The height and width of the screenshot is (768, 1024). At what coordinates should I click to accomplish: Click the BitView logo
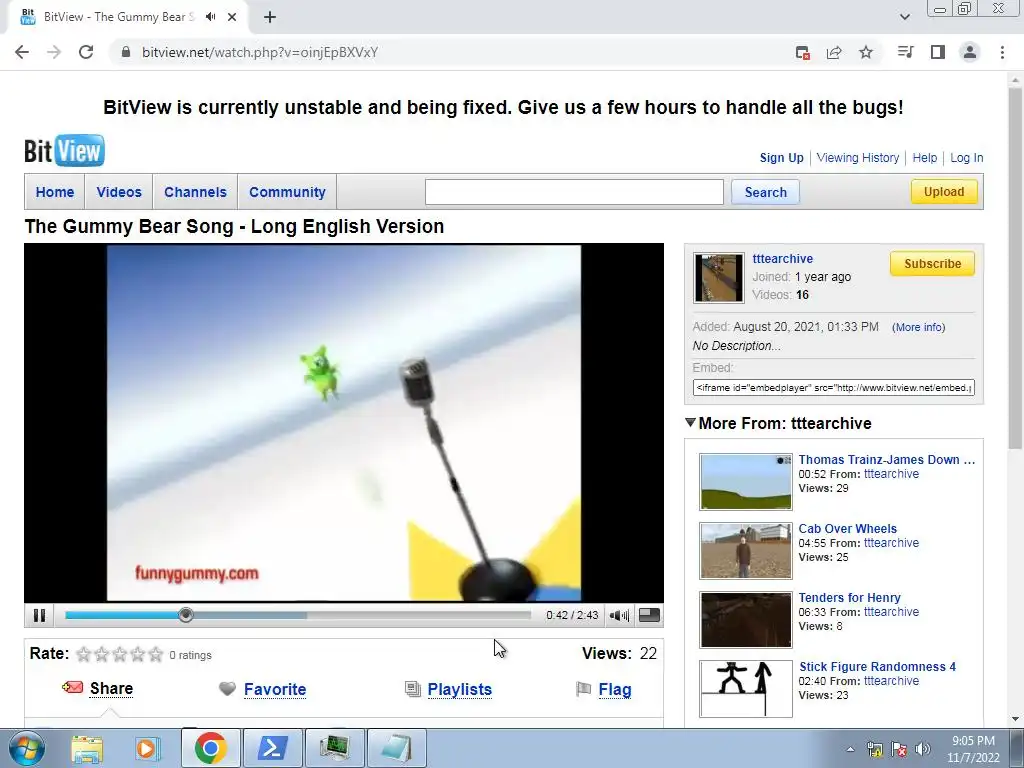[x=64, y=151]
